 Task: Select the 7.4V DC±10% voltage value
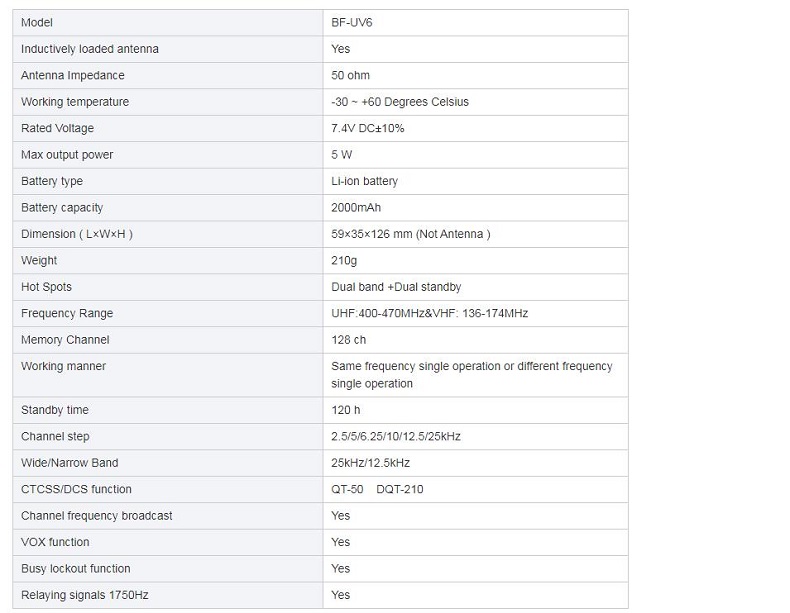click(x=368, y=128)
